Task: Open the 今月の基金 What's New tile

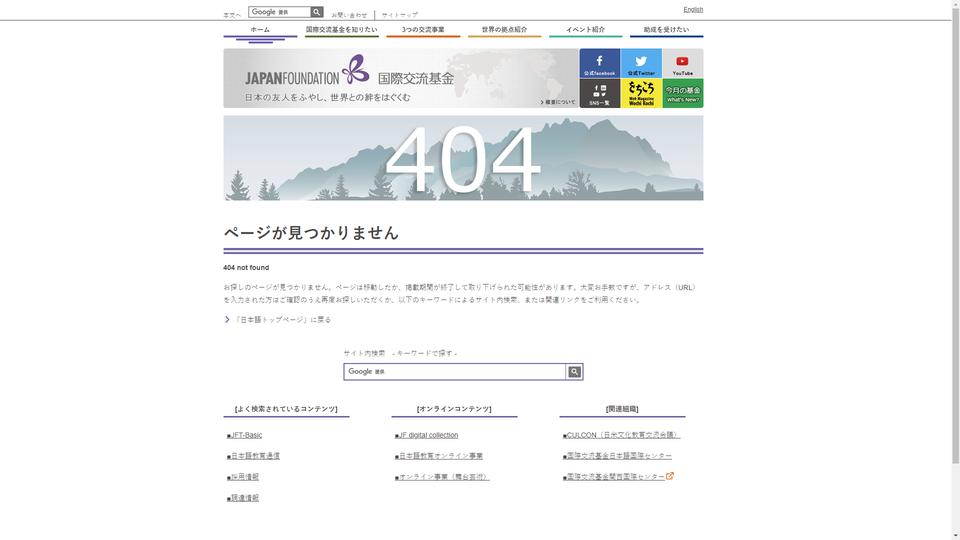Action: click(x=683, y=93)
